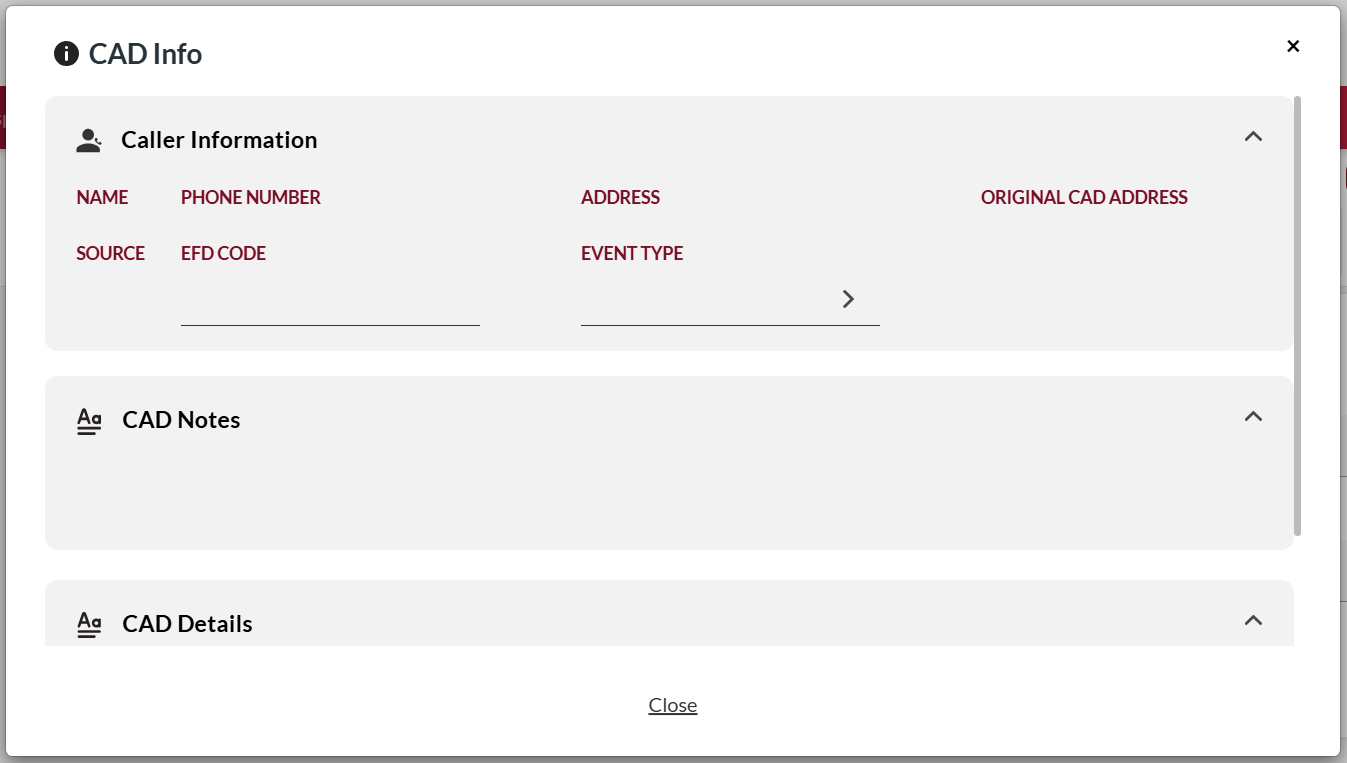This screenshot has width=1347, height=763.
Task: Focus the EFD Code input field
Action: 330,305
